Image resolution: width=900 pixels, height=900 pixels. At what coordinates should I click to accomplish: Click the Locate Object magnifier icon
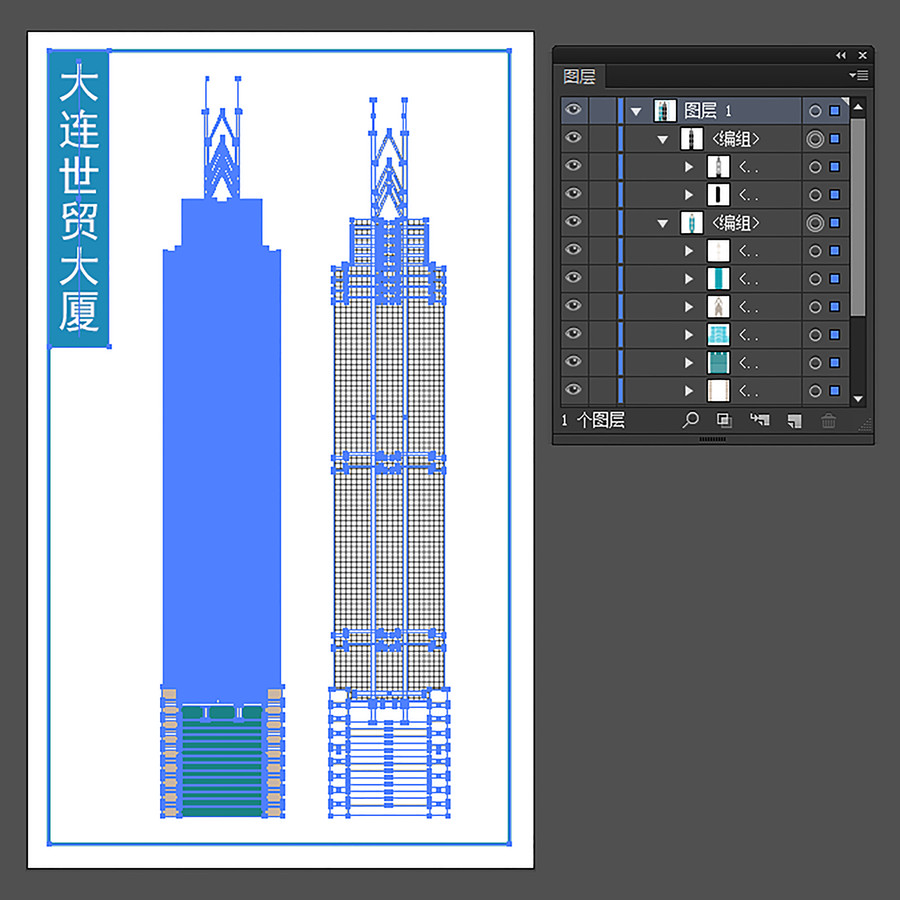tap(690, 420)
